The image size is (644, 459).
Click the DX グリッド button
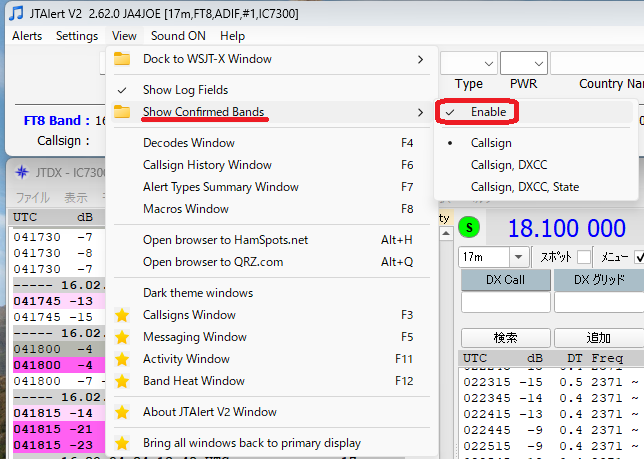599,280
